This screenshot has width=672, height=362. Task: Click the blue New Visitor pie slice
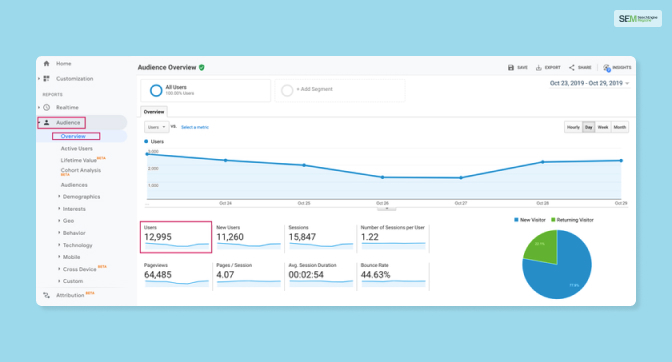tap(568, 274)
